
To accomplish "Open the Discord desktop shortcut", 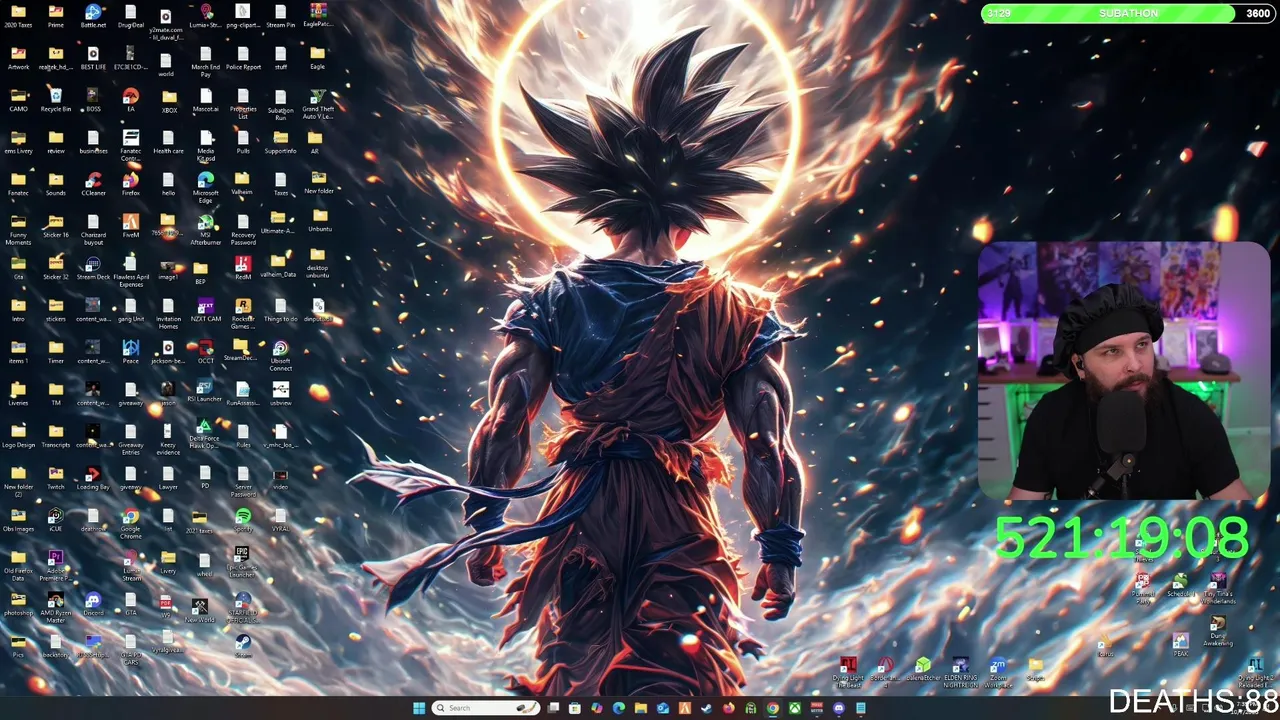I will 93,604.
